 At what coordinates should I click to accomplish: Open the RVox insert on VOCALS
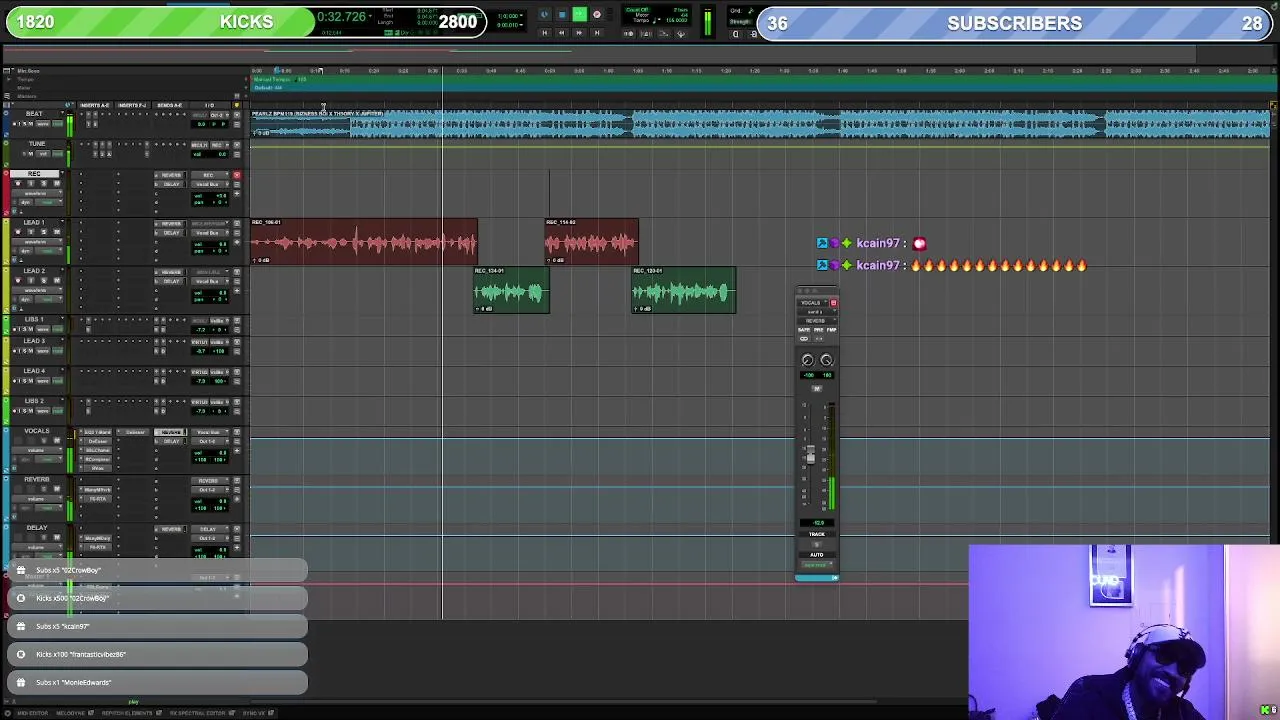tap(98, 468)
